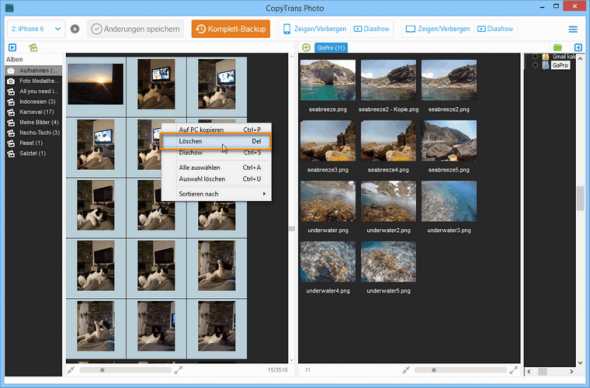
Task: Click the album icon beside Karneval (17)
Action: (11, 112)
